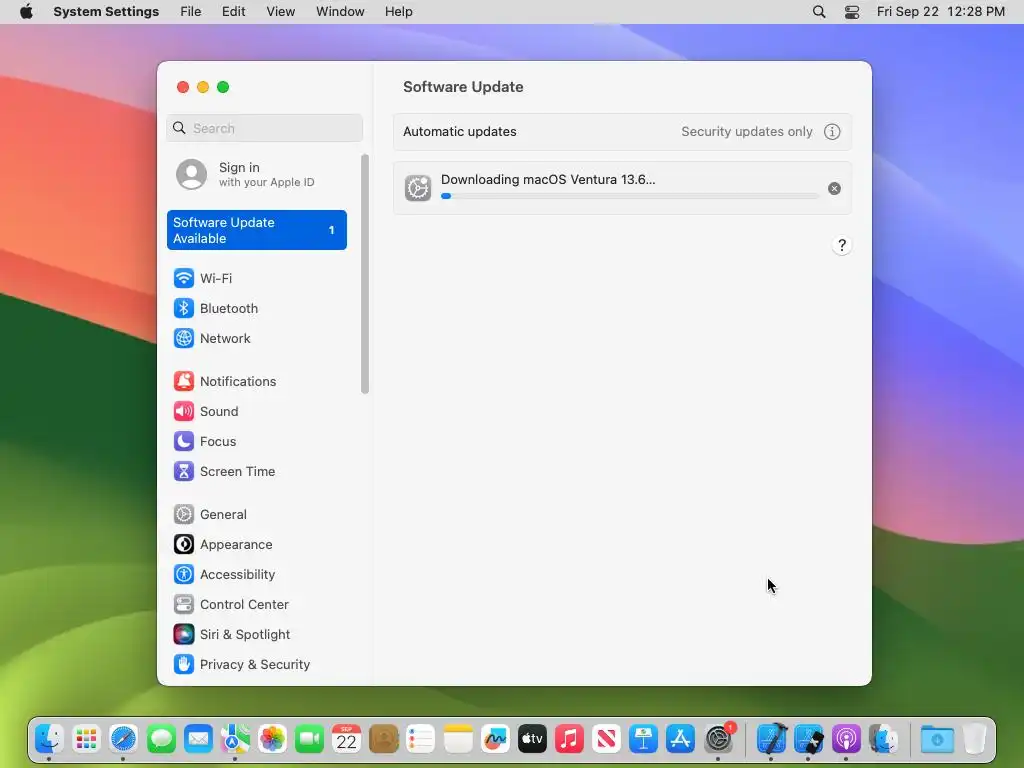
Task: Open the Edit menu
Action: click(x=233, y=12)
